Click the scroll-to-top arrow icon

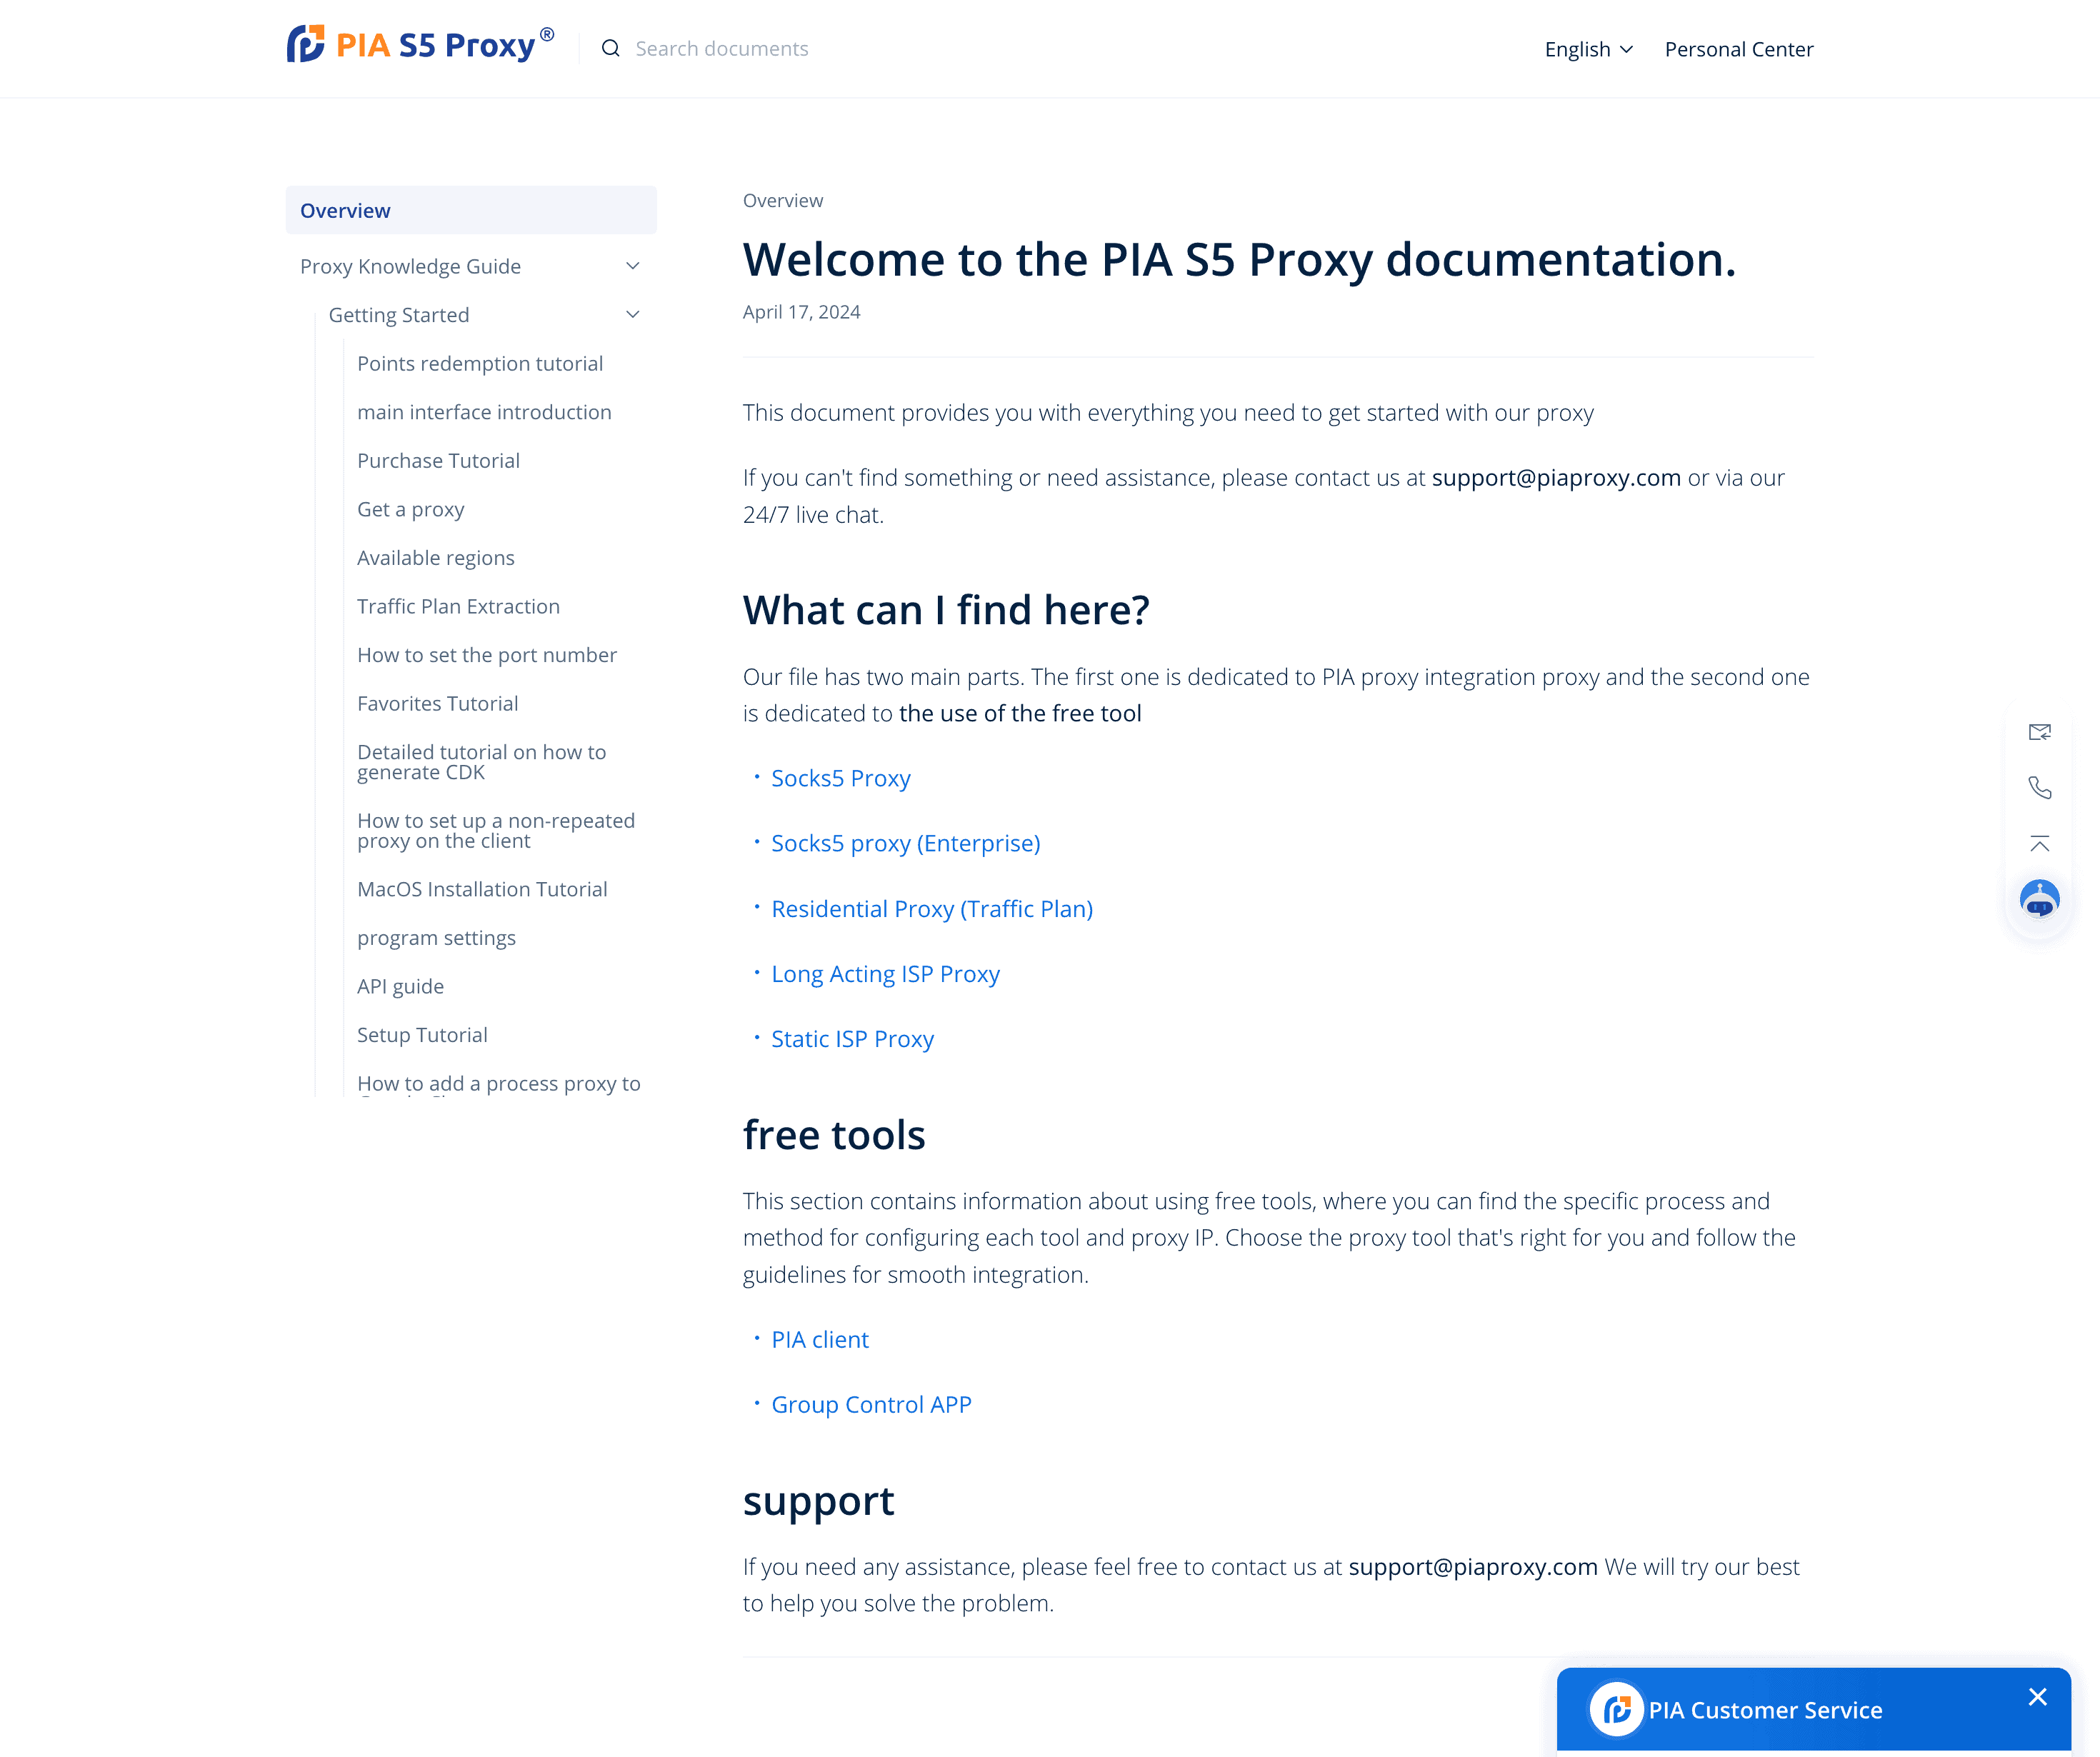(2041, 843)
